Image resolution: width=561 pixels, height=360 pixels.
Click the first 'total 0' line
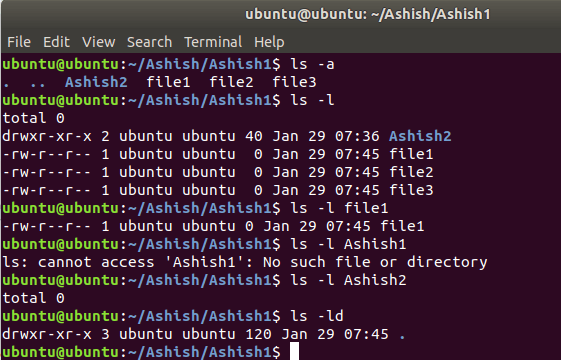33,118
